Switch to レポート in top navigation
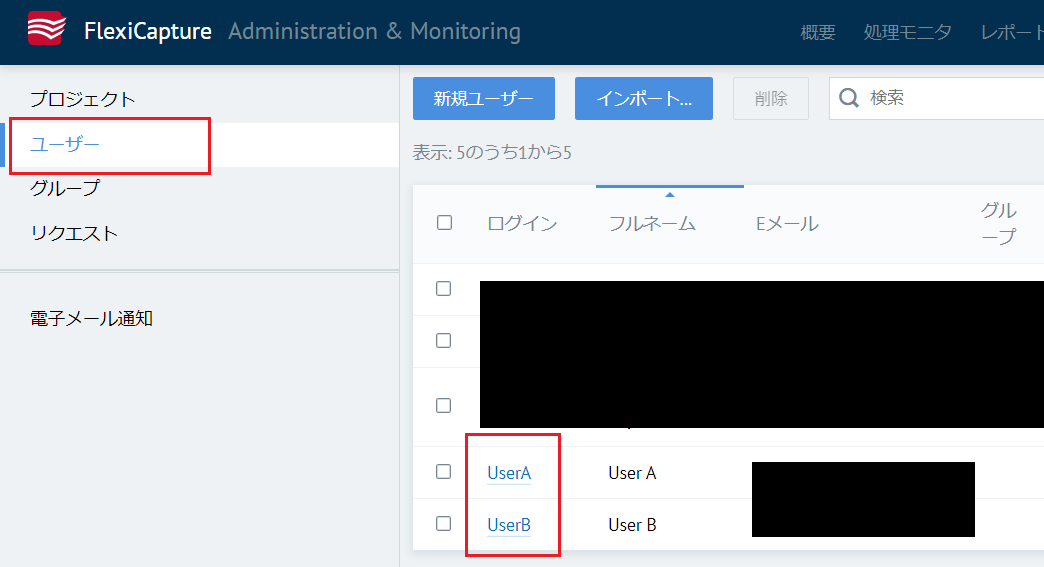The width and height of the screenshot is (1044, 567). (x=1012, y=32)
